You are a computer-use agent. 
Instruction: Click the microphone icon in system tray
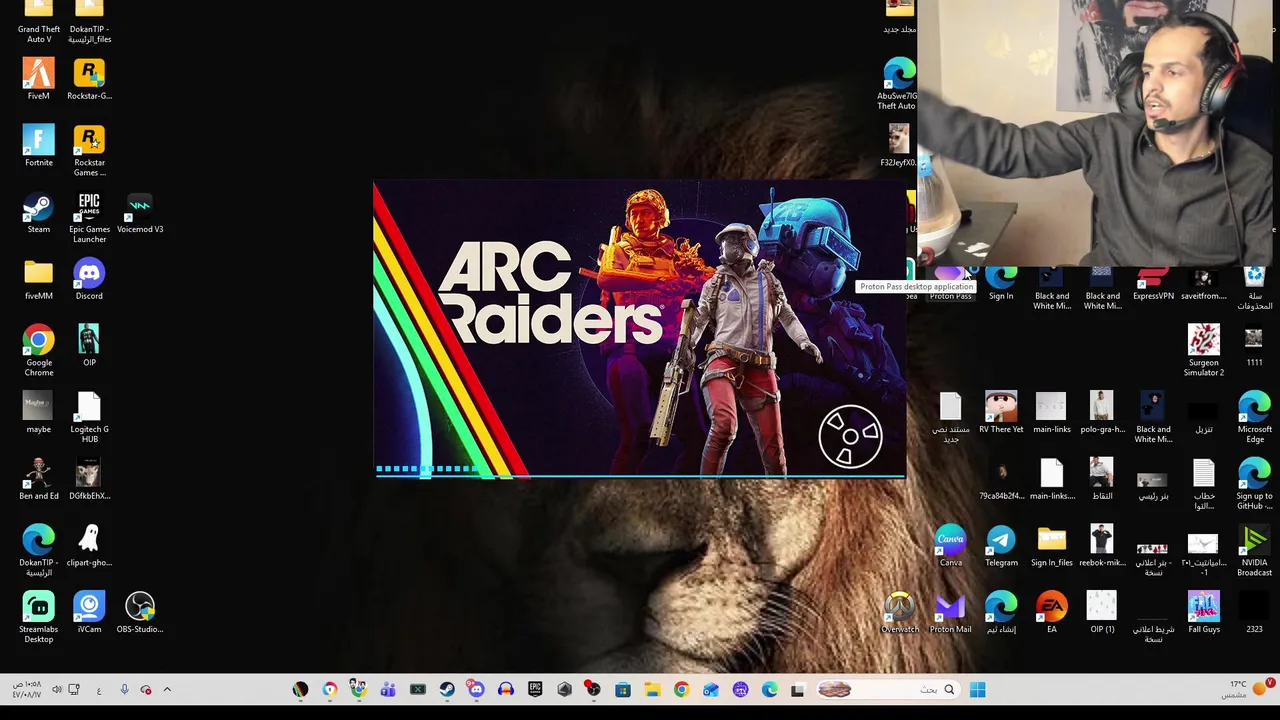point(124,689)
